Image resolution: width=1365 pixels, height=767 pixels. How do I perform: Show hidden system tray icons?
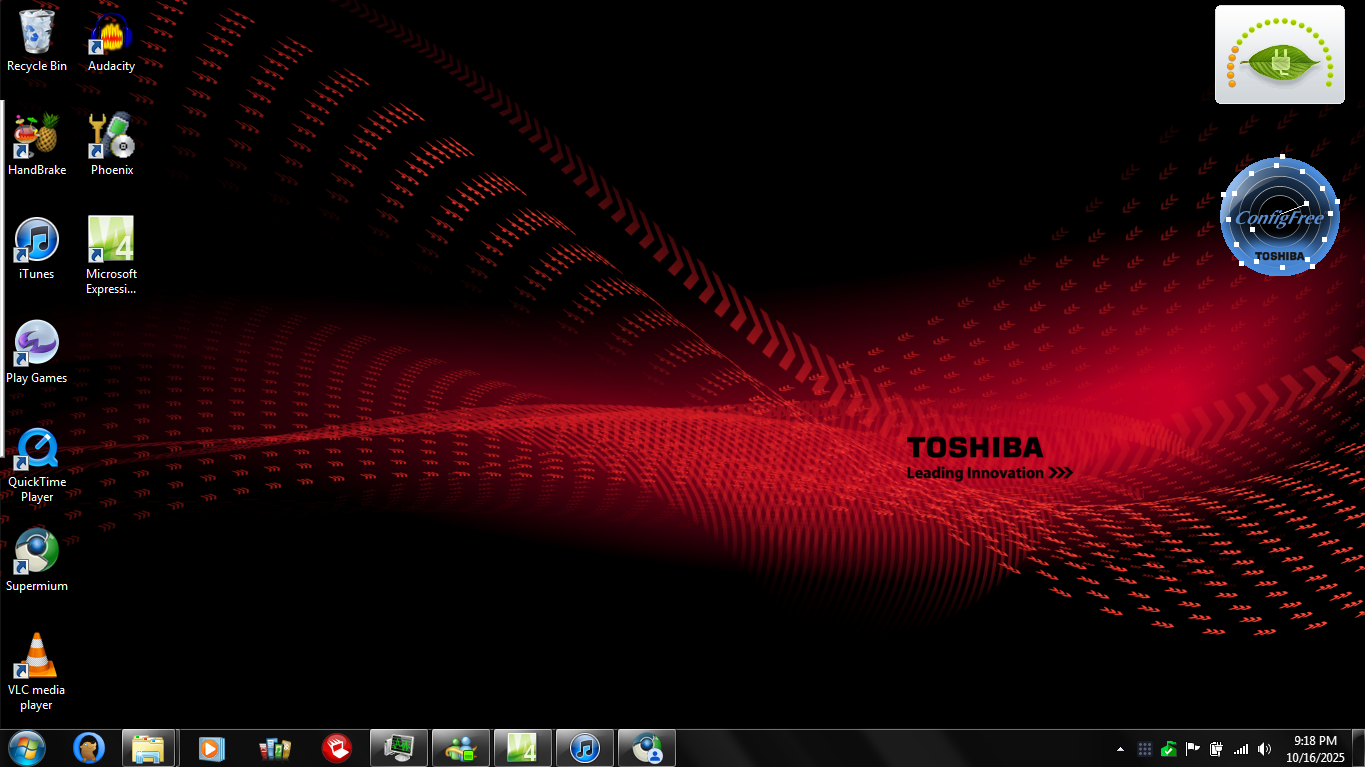(x=1120, y=749)
